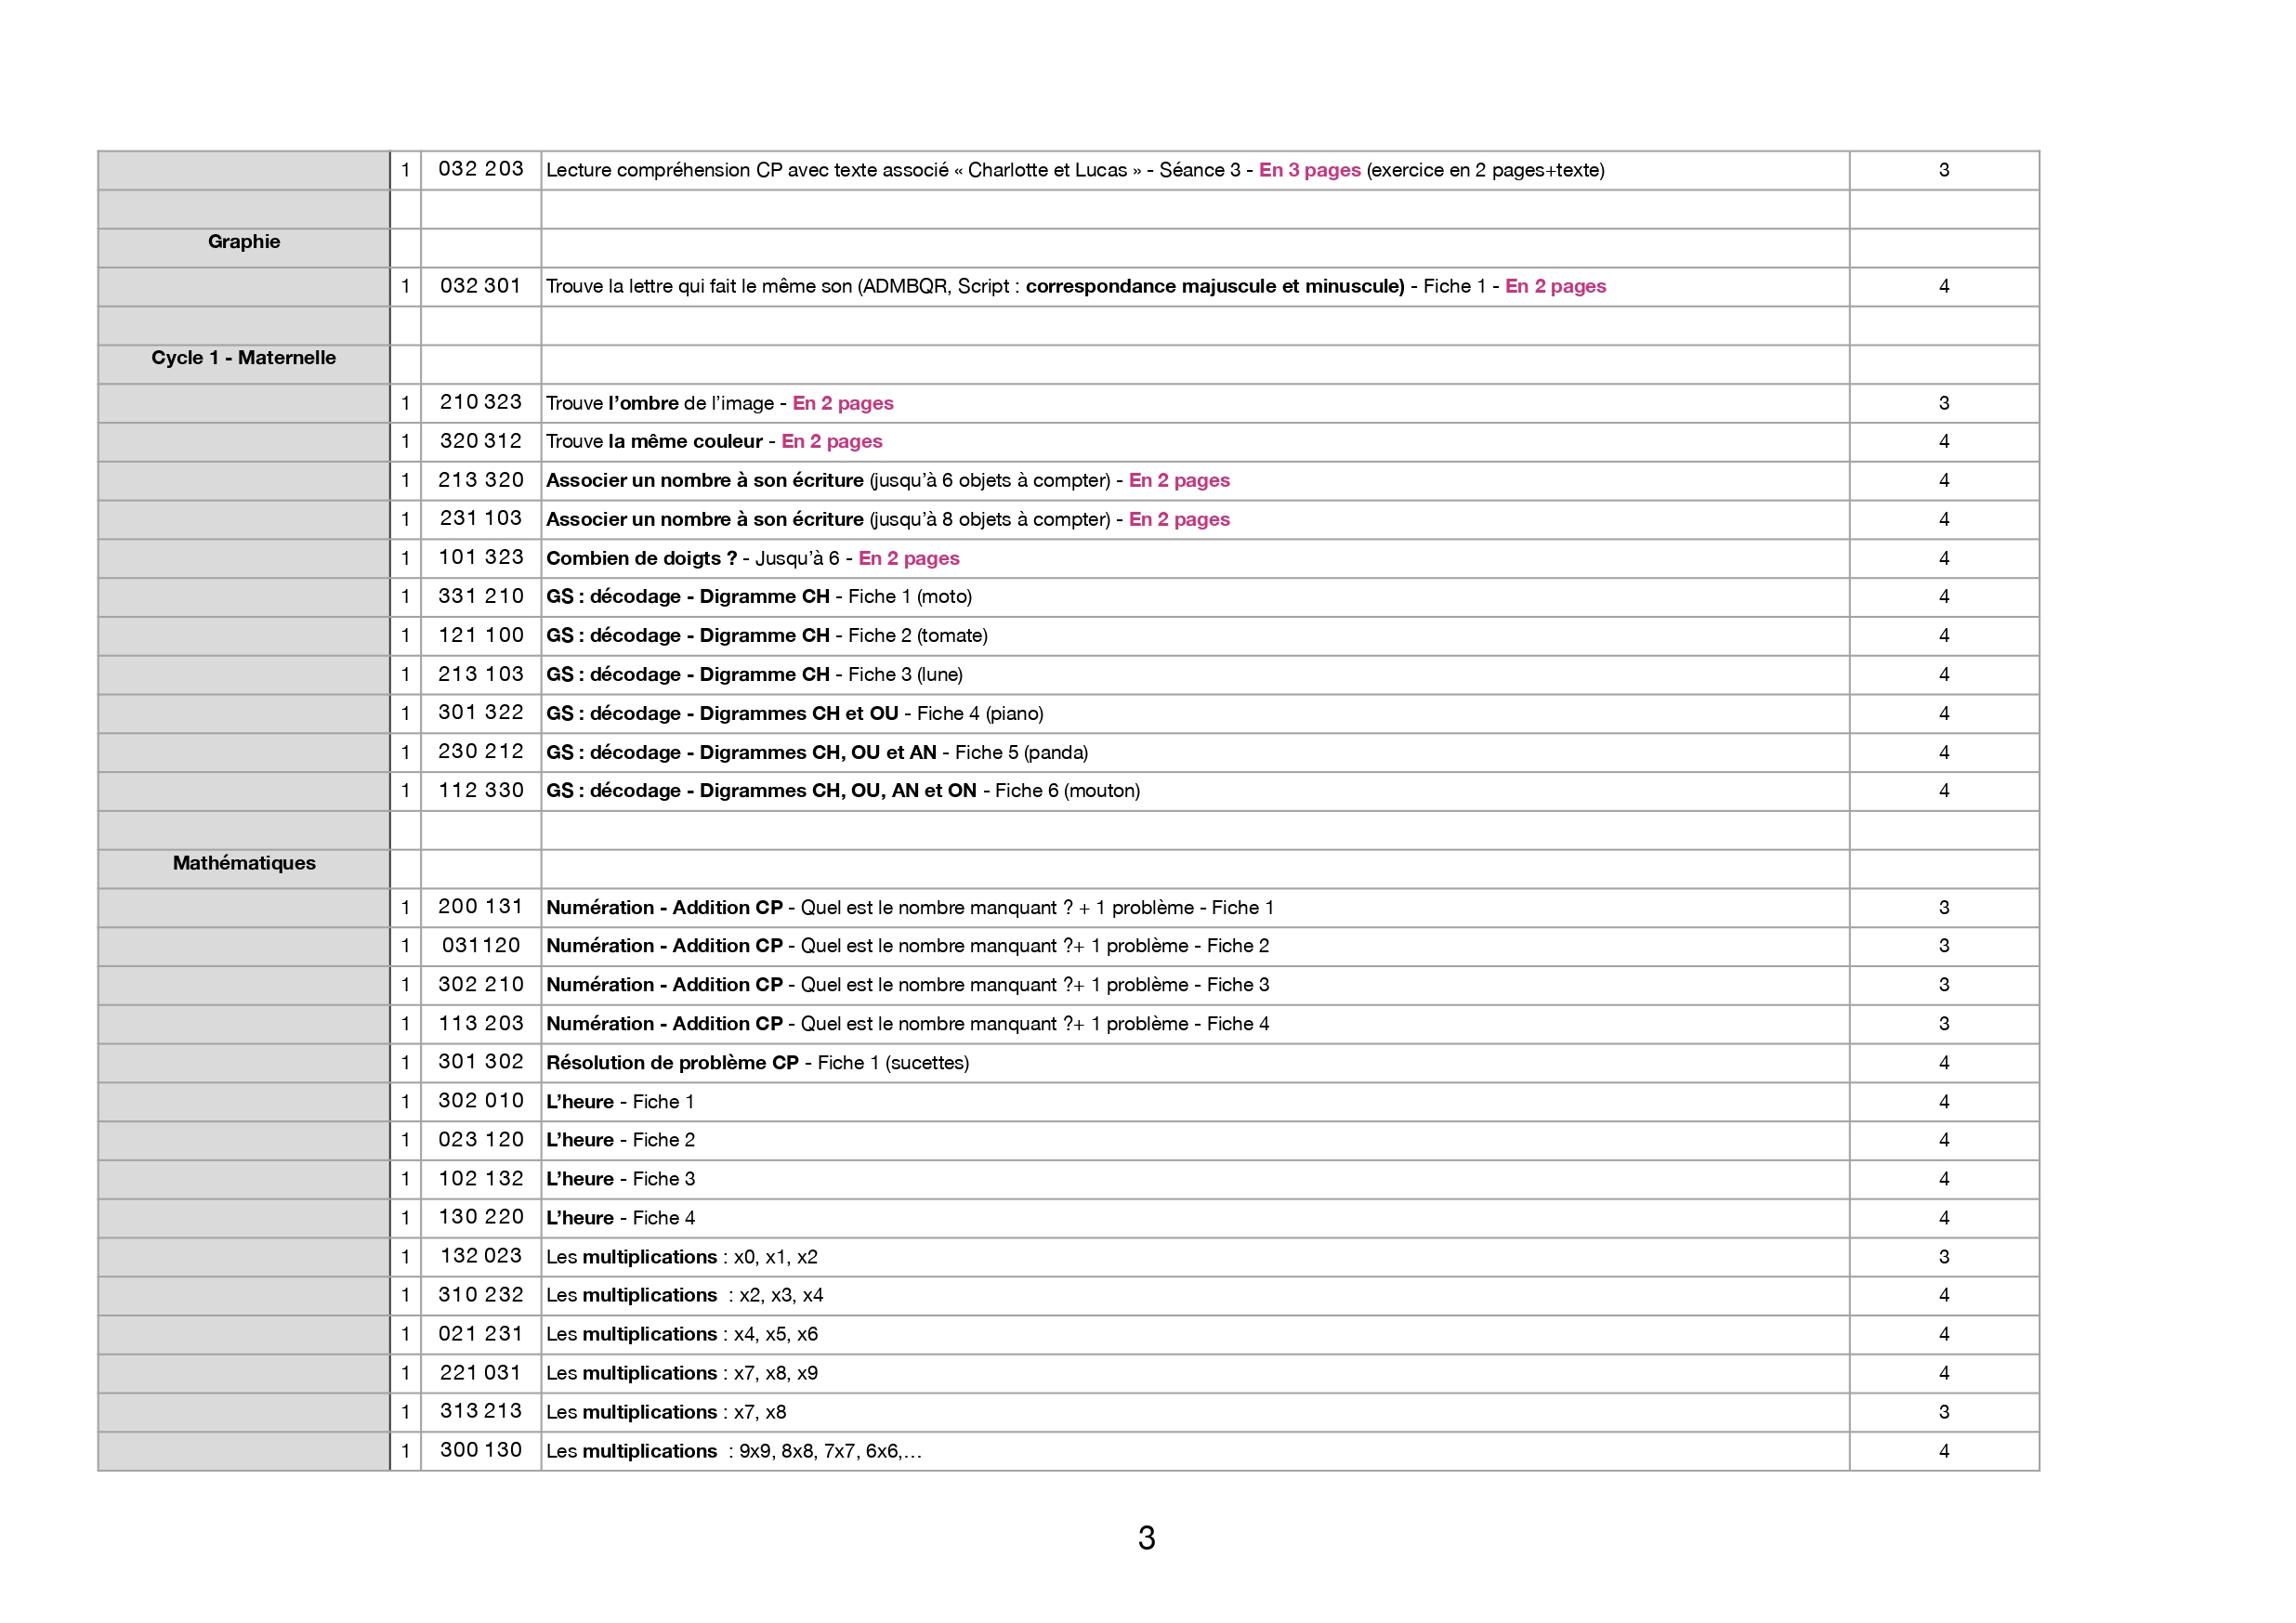Click 'L'heure - Fiche 4' description
This screenshot has width=2296, height=1623.
tap(620, 1217)
